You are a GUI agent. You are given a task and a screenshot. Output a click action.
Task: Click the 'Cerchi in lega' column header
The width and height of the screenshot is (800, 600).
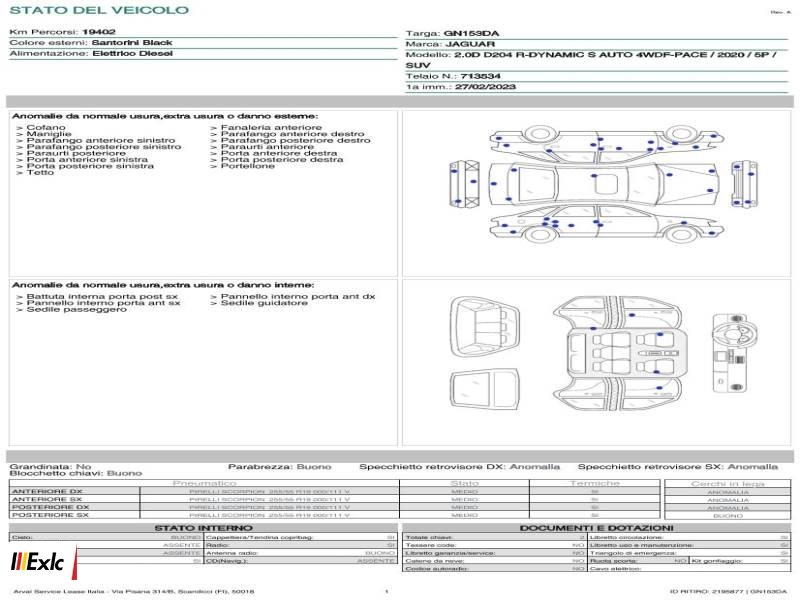coord(728,484)
